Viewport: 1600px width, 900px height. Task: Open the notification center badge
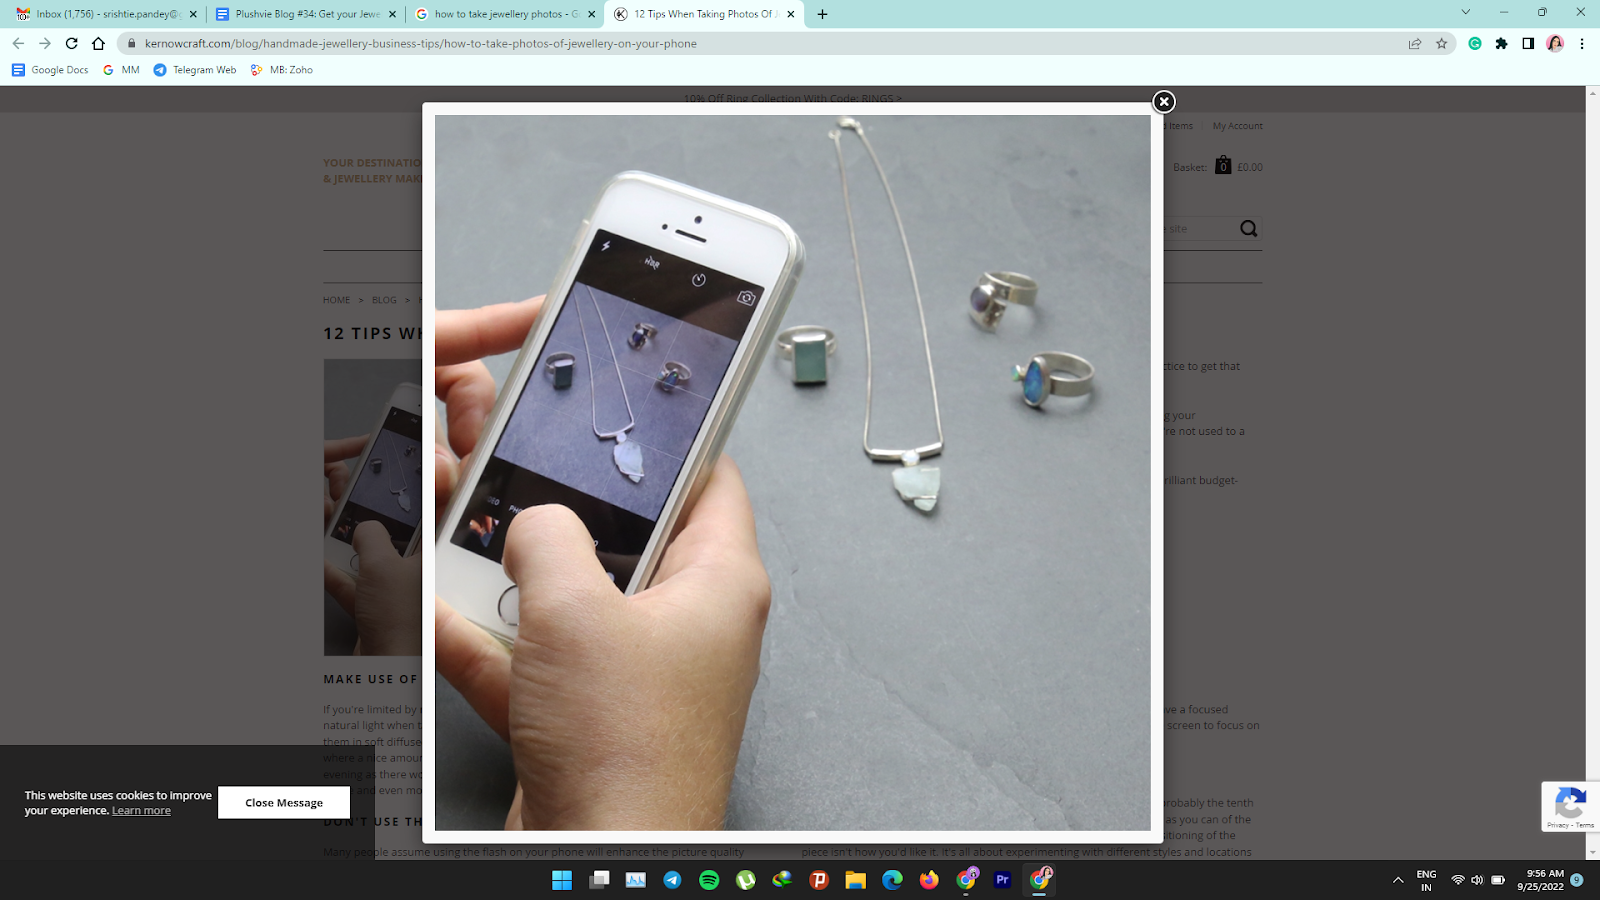pos(1577,880)
